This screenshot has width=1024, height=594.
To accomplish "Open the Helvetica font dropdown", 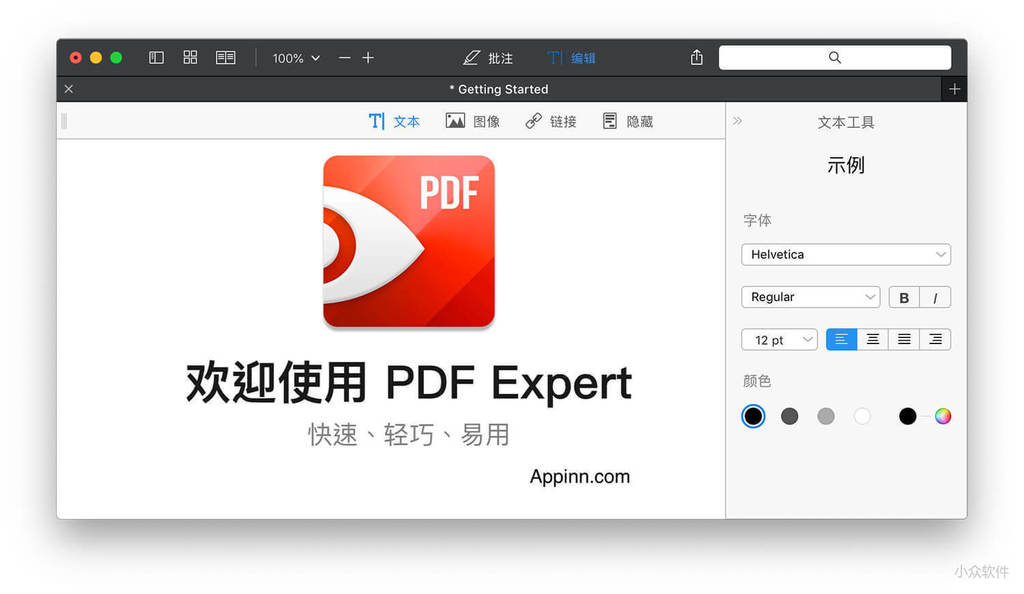I will coord(846,255).
